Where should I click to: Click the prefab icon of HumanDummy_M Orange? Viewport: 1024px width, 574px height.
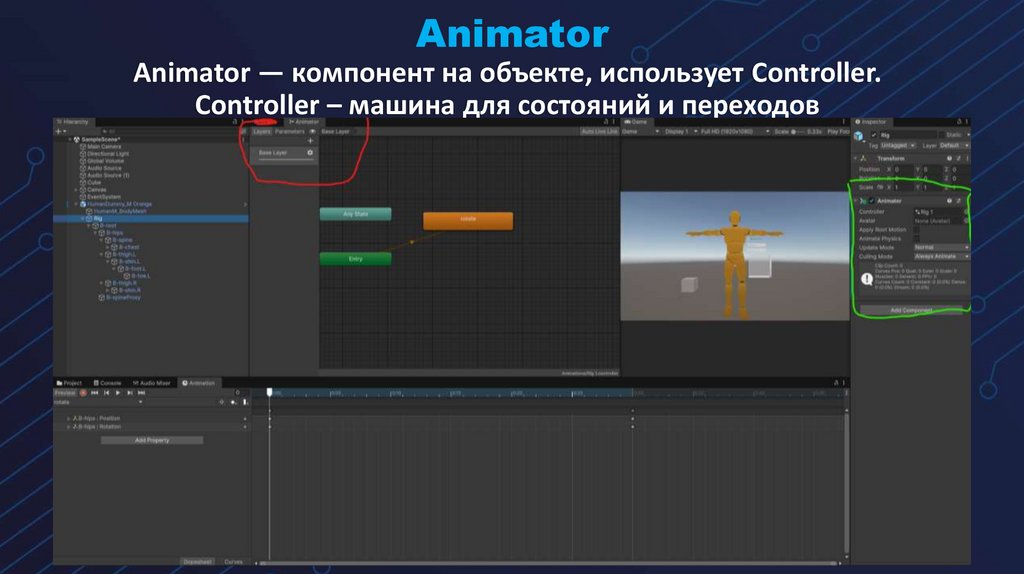83,204
